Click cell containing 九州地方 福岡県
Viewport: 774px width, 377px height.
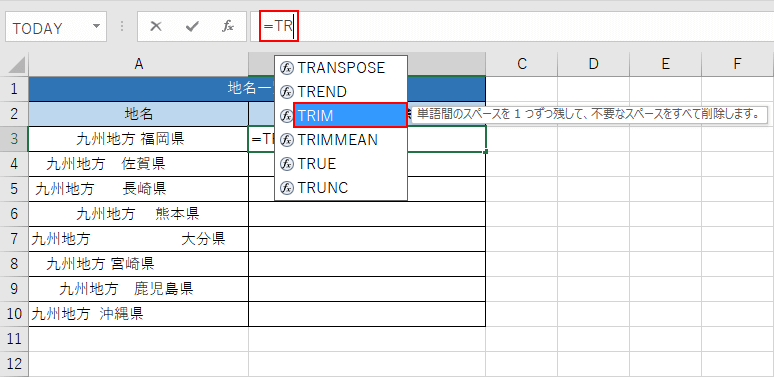[x=139, y=139]
